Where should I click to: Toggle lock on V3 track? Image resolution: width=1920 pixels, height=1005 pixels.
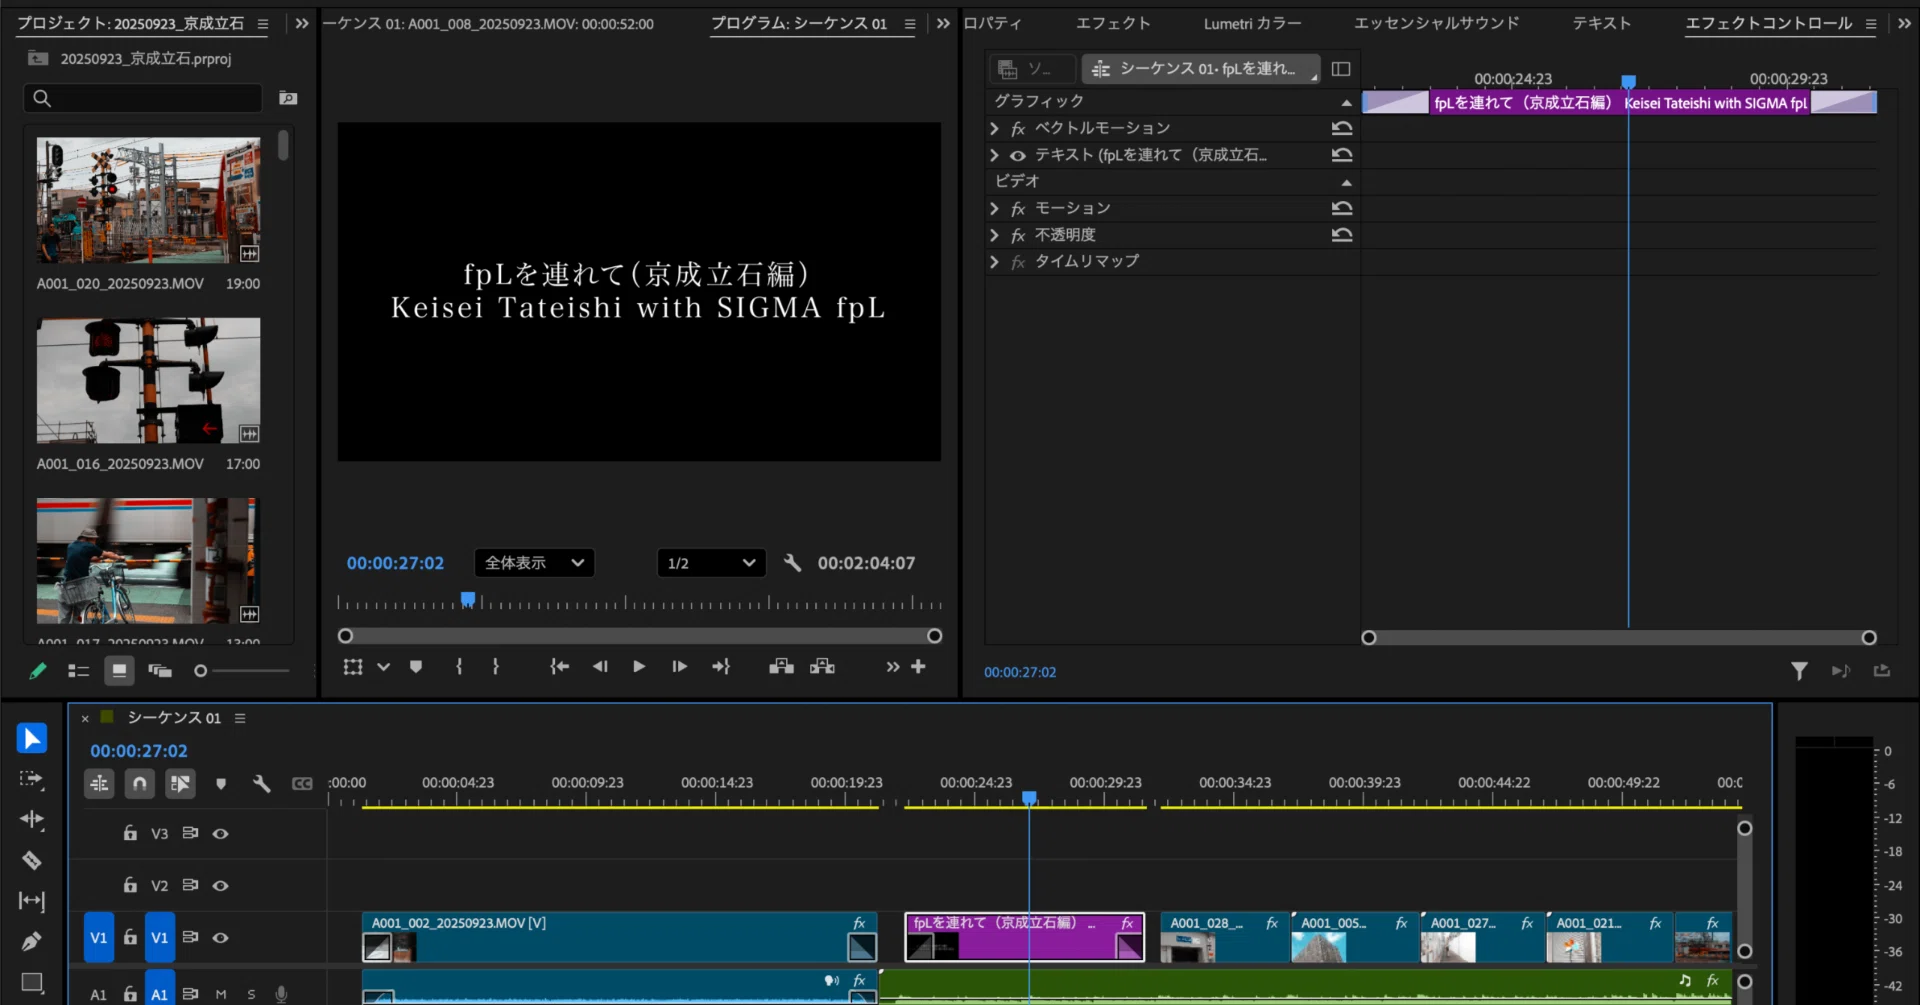pos(130,833)
